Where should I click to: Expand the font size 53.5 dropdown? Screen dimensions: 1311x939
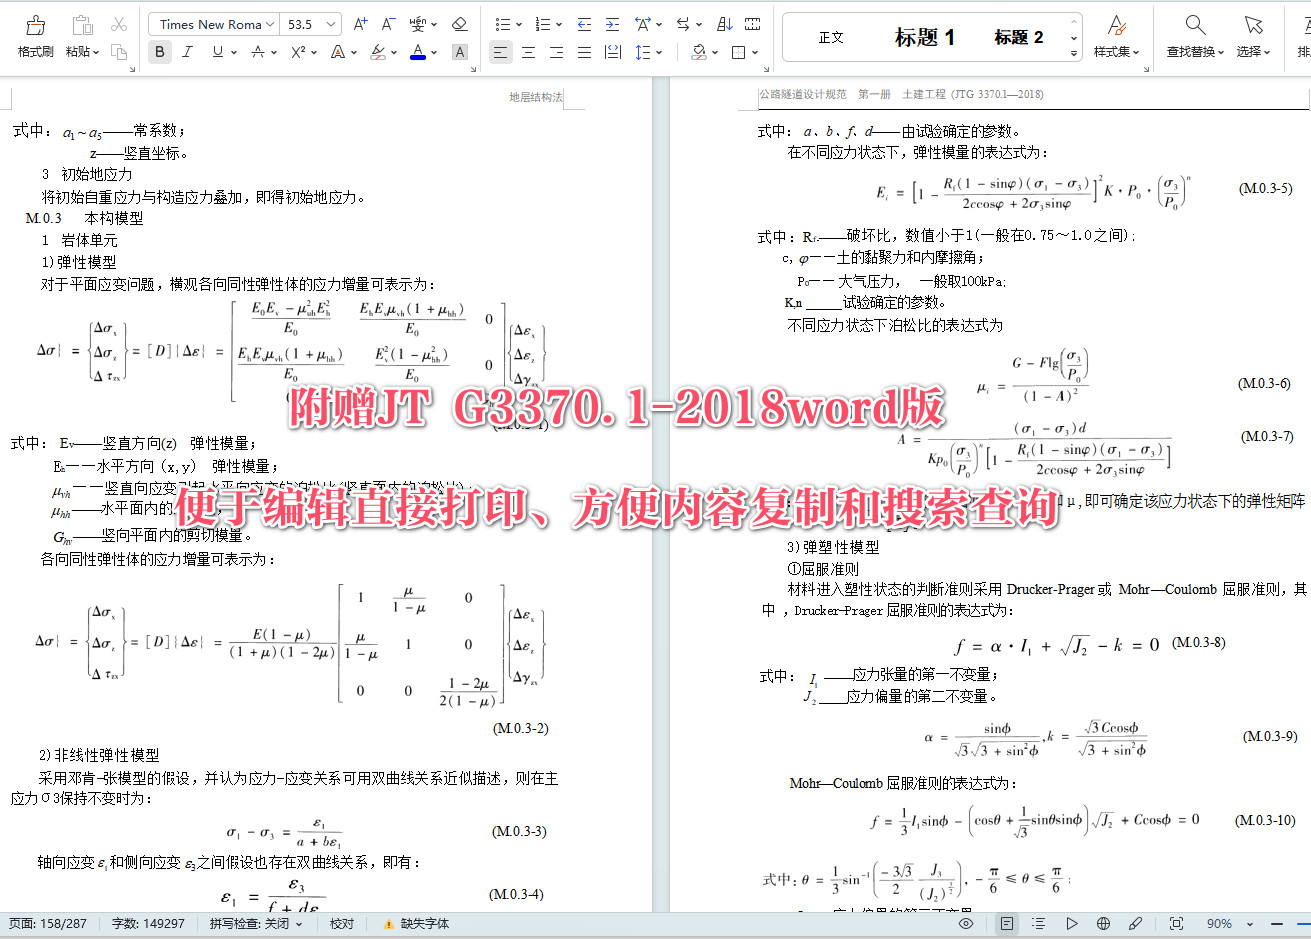click(x=331, y=24)
